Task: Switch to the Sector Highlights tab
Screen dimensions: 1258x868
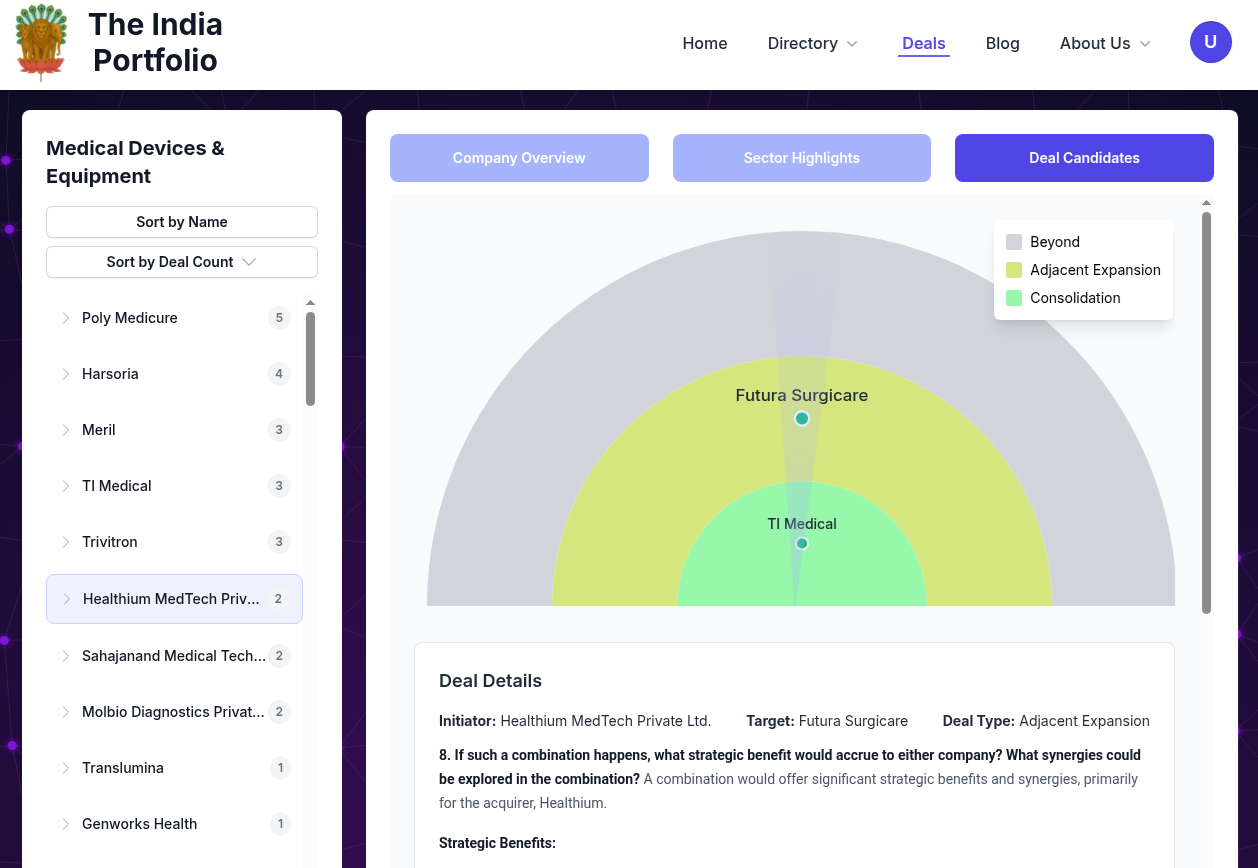Action: [801, 158]
